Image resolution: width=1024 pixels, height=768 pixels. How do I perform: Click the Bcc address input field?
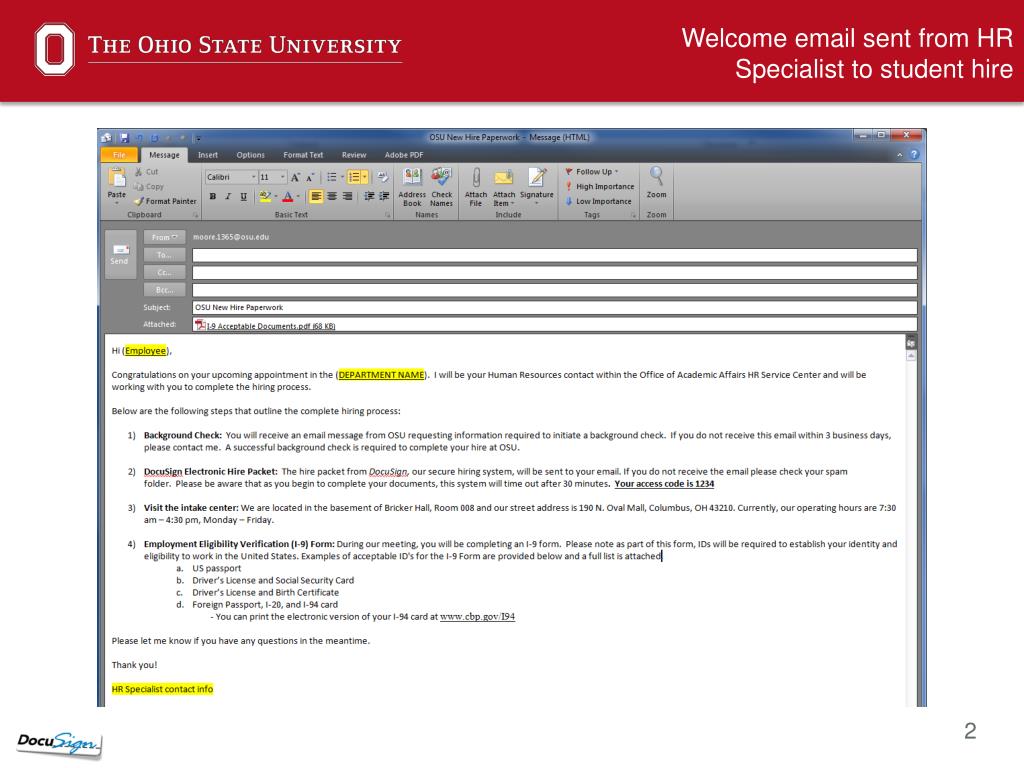pos(554,291)
